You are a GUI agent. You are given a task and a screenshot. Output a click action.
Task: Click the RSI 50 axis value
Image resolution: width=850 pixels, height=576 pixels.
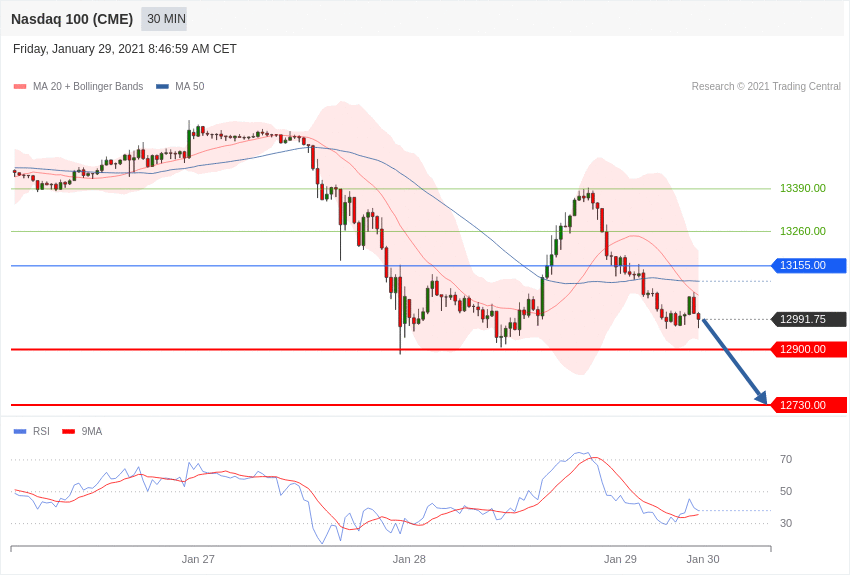786,491
